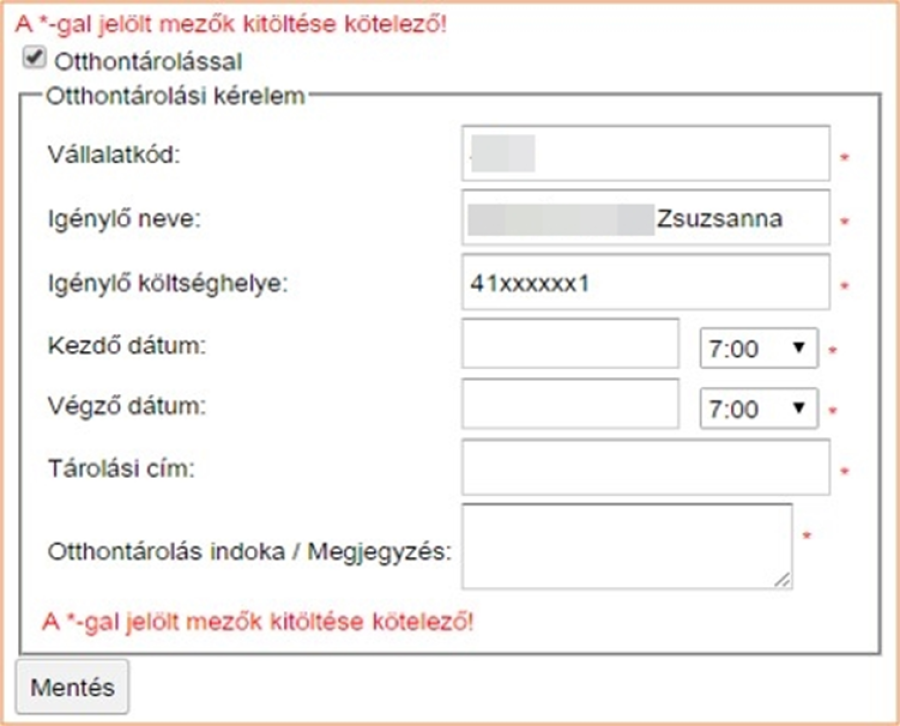Click the Végző dátum label text

[125, 407]
